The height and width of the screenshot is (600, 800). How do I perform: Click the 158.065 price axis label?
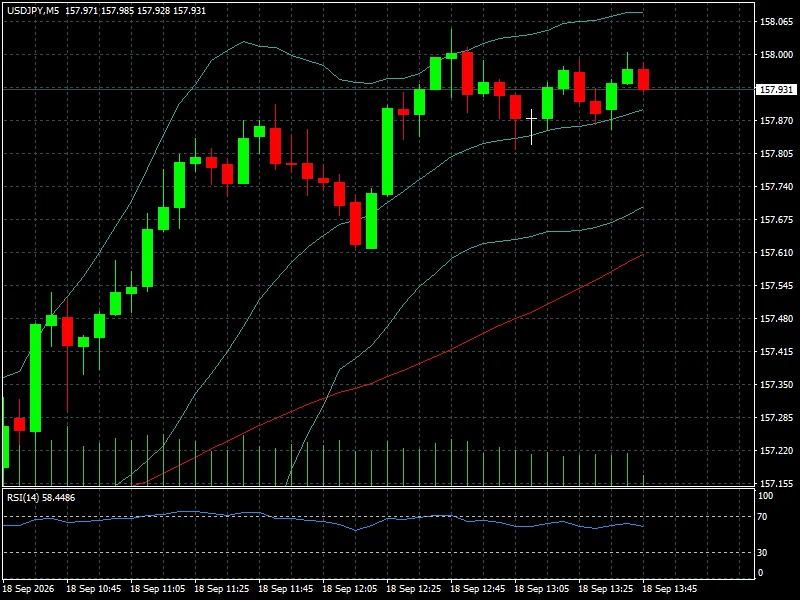(x=777, y=21)
